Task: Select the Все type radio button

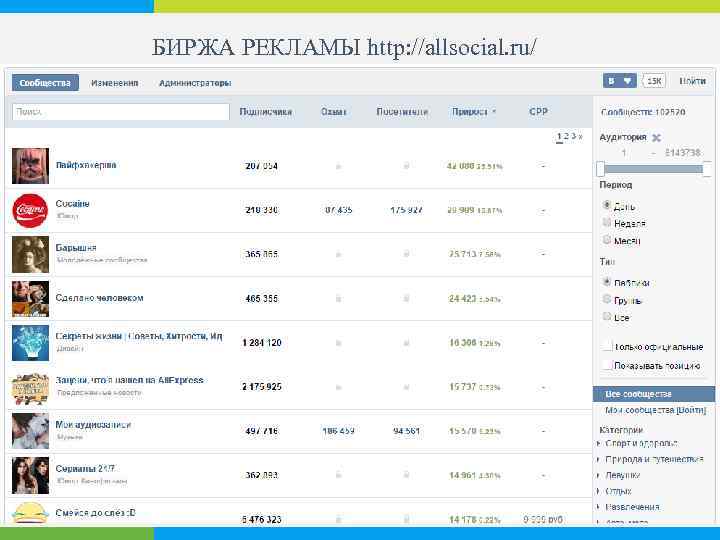Action: (x=607, y=316)
